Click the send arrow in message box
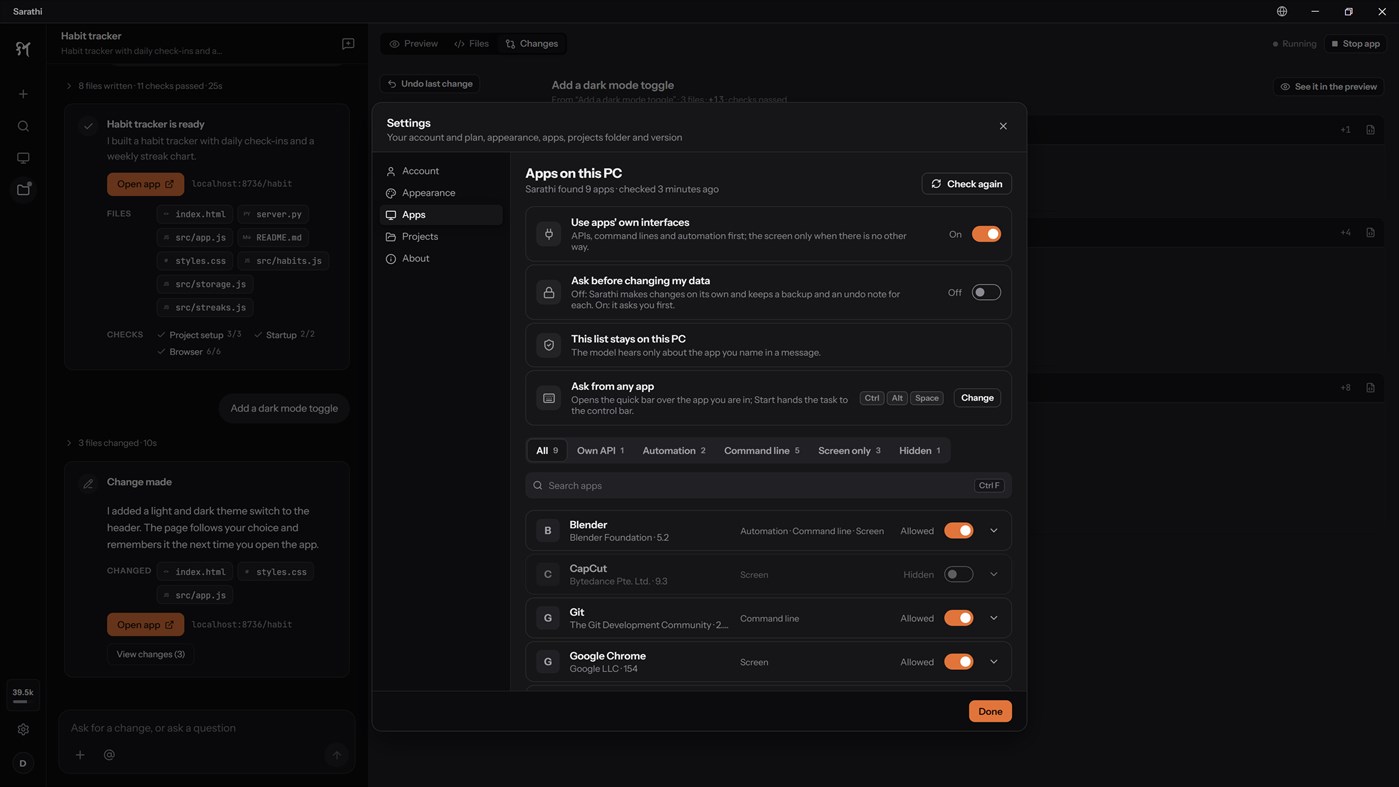1399x787 pixels. point(337,755)
